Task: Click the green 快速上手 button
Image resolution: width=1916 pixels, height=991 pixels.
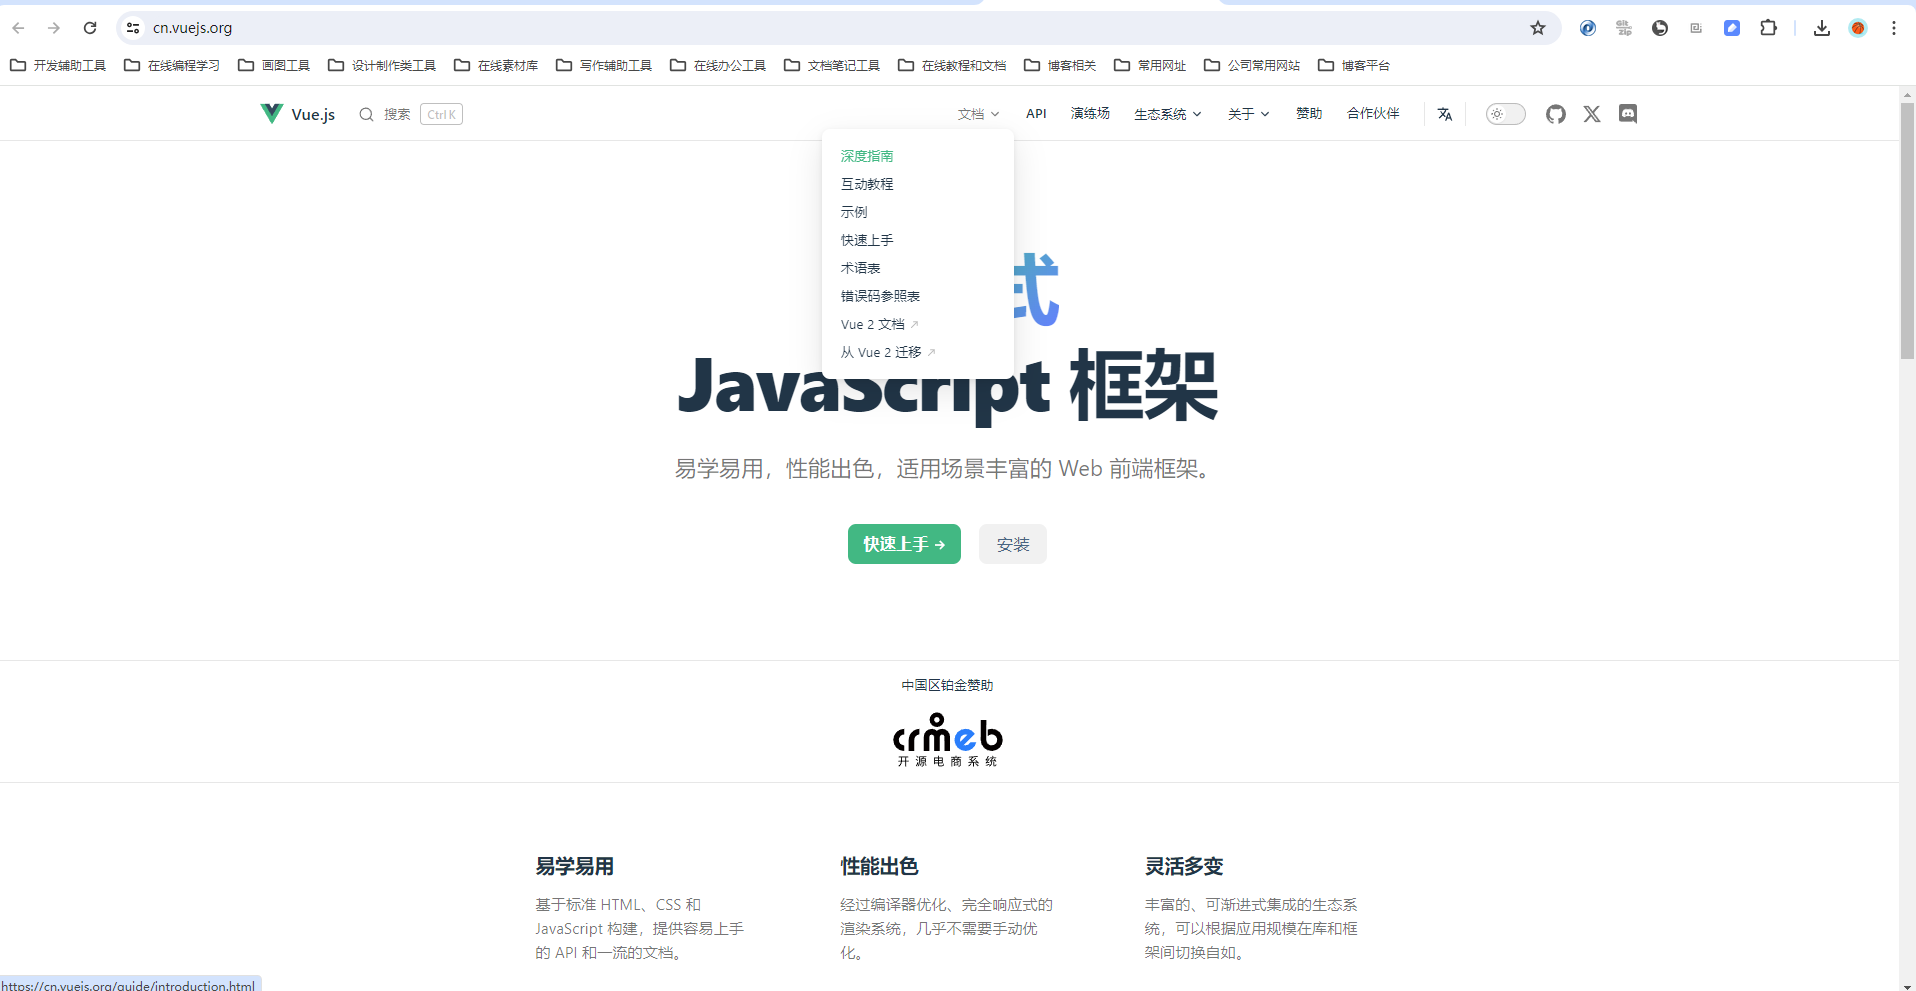Action: click(x=904, y=544)
